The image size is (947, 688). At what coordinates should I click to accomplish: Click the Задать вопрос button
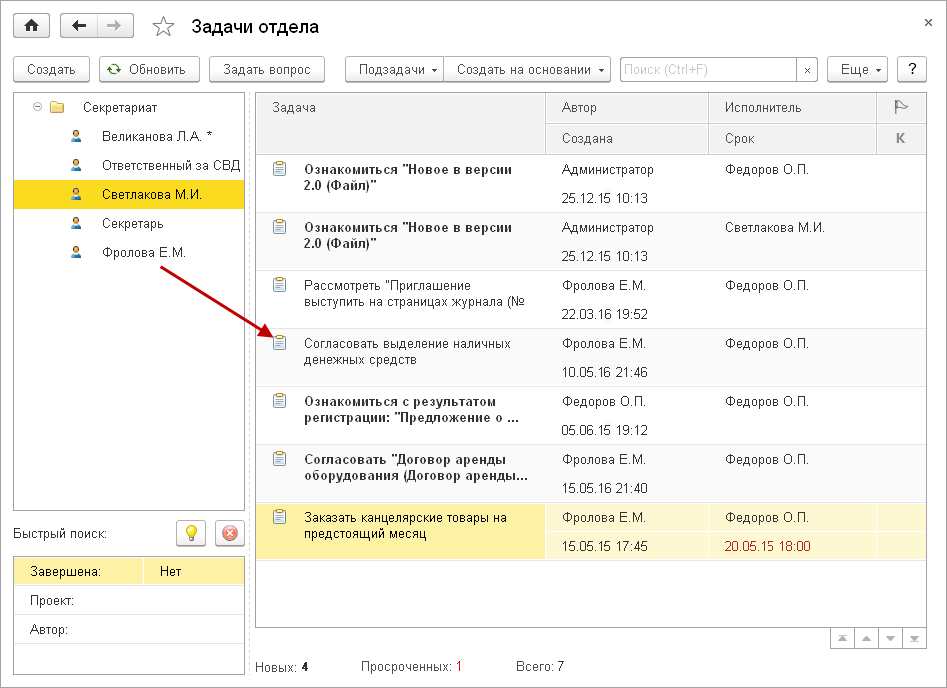267,69
